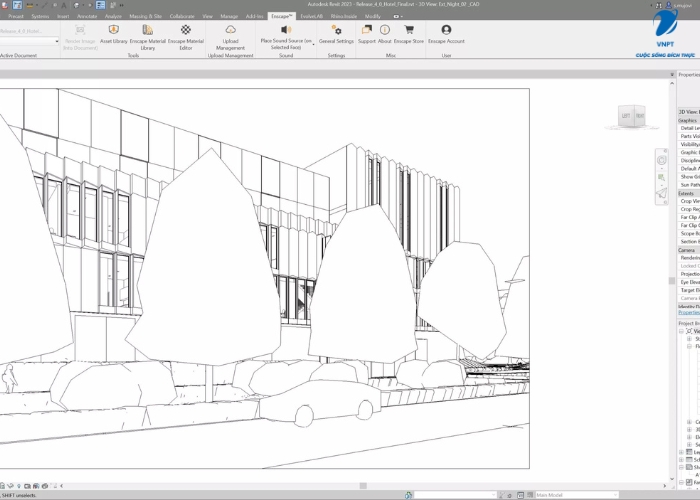Open the Analyze ribbon tab
The width and height of the screenshot is (700, 500).
coord(113,16)
